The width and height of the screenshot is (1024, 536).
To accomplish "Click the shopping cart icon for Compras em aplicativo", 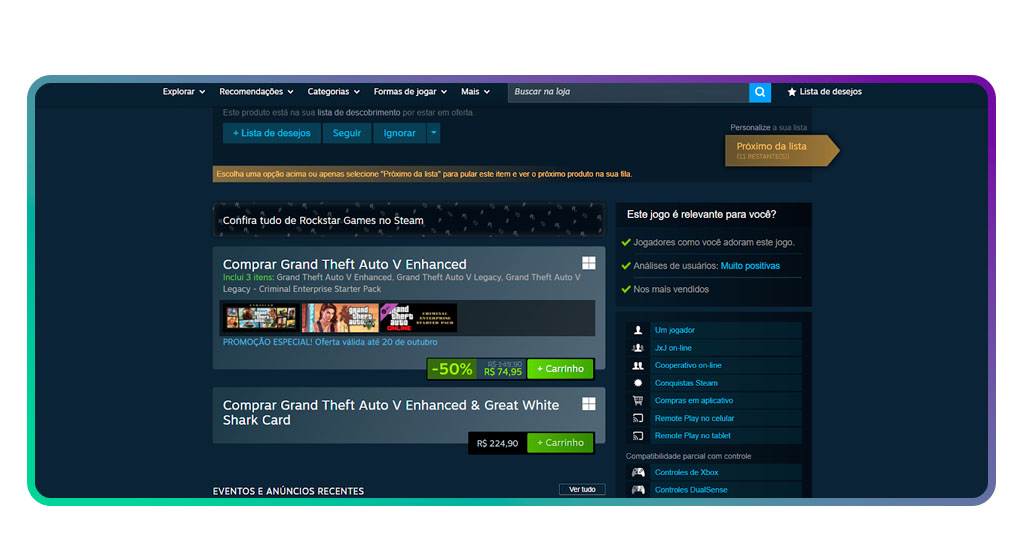I will [638, 400].
